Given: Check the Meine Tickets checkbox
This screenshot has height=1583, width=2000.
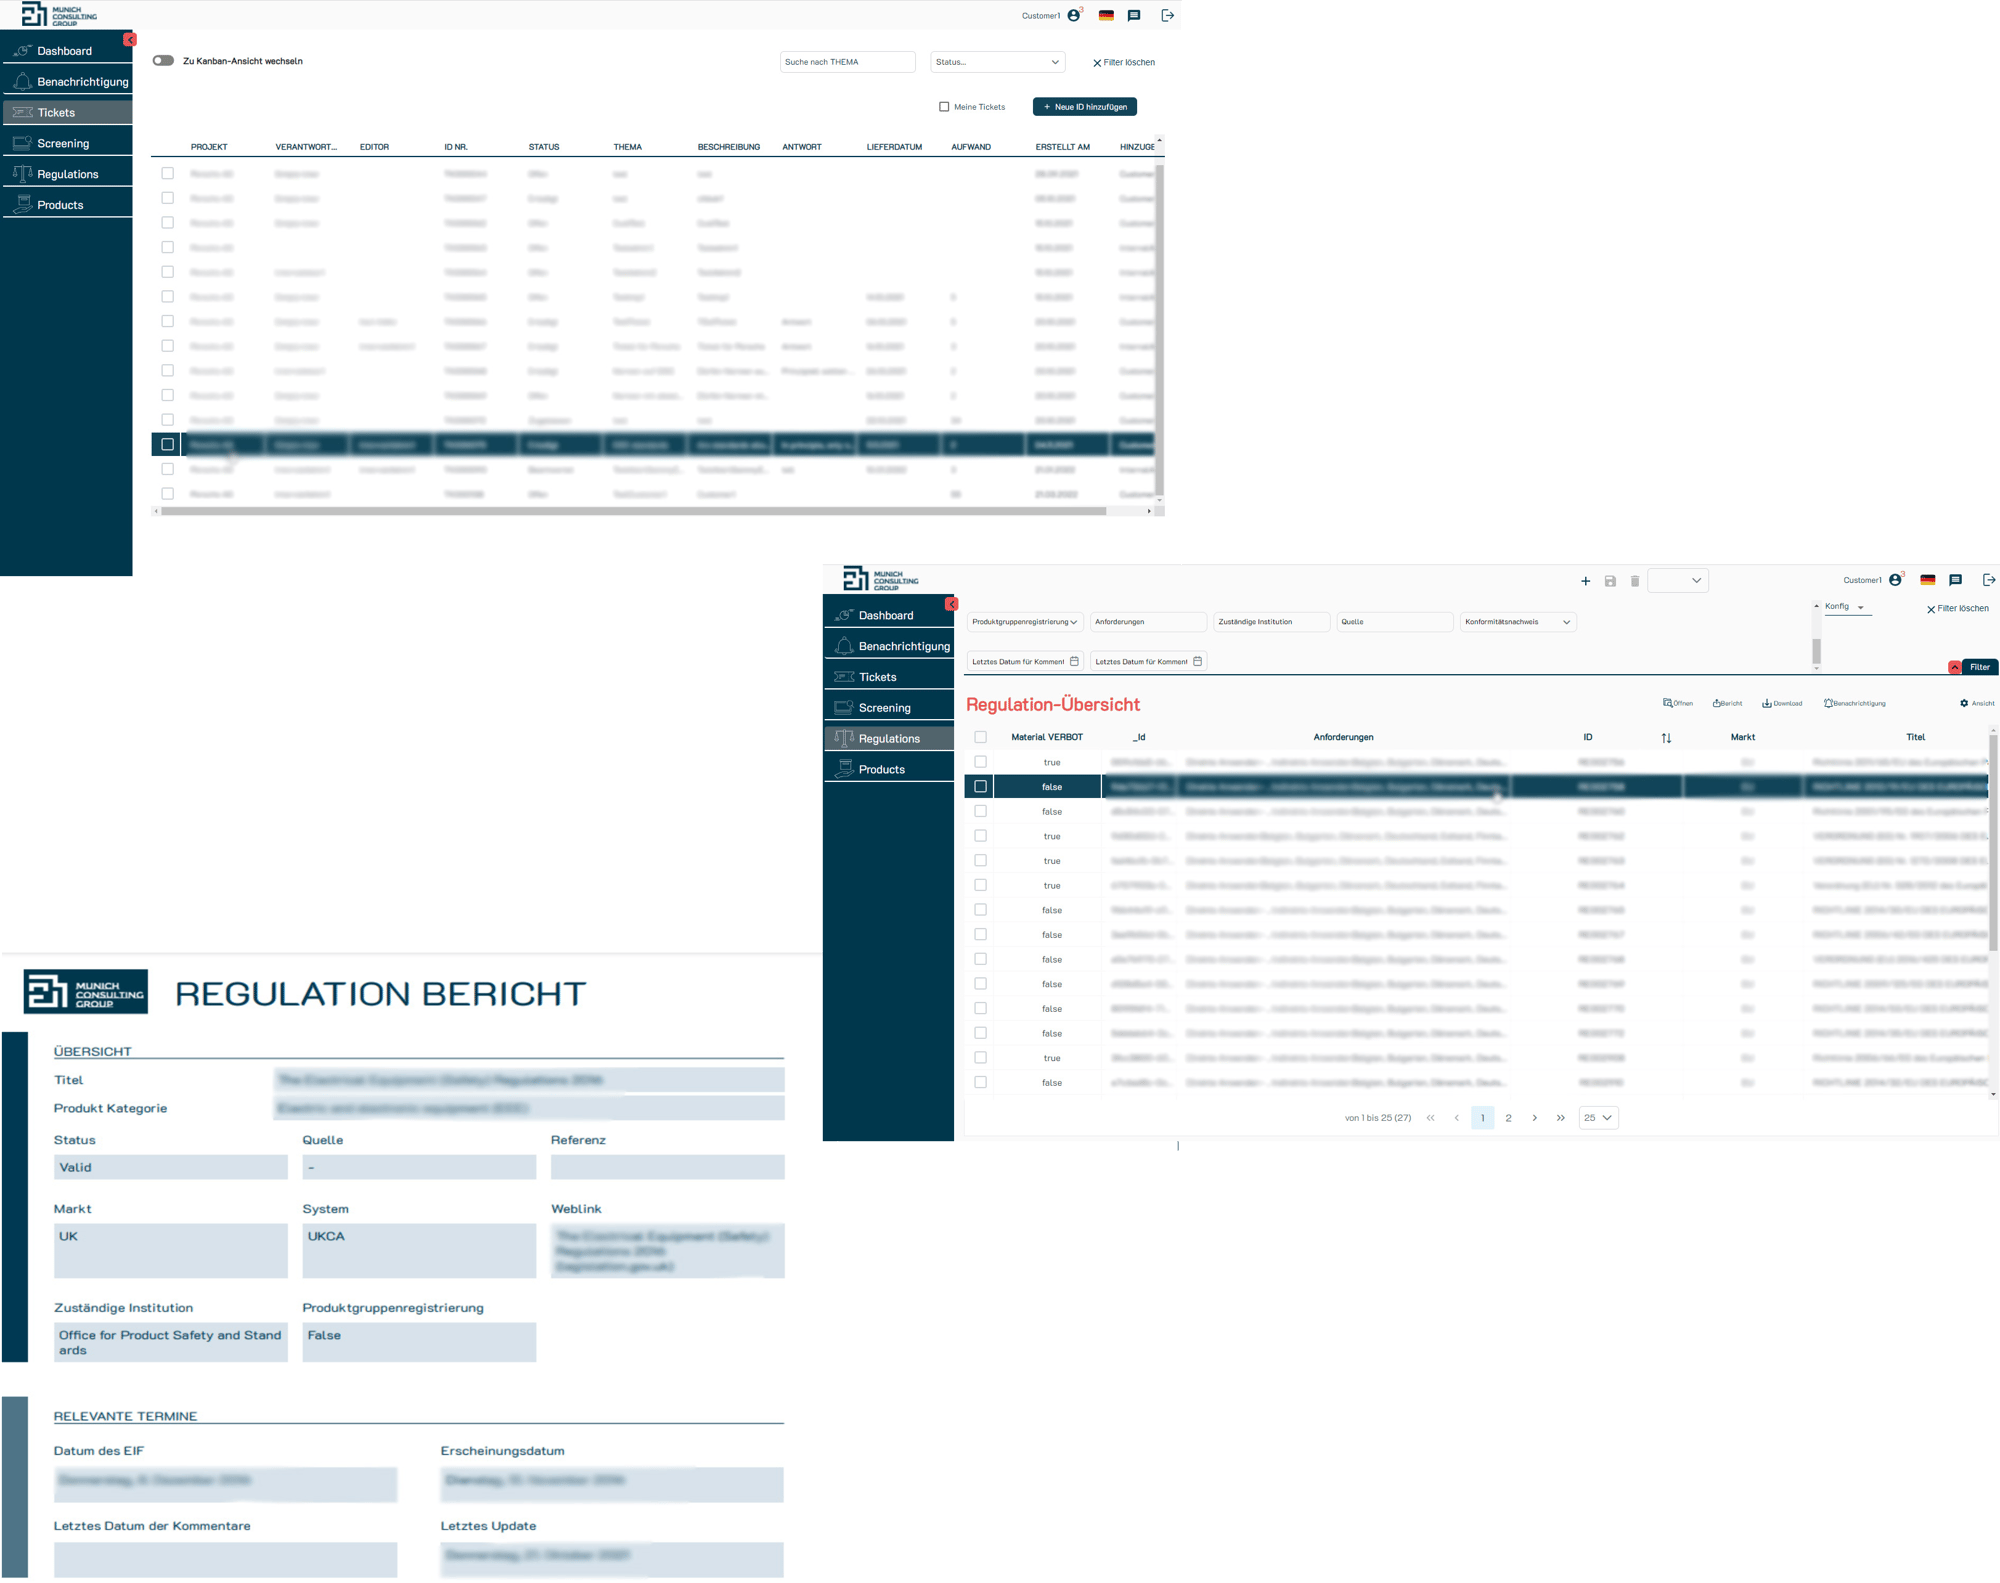Looking at the screenshot, I should click(x=944, y=107).
